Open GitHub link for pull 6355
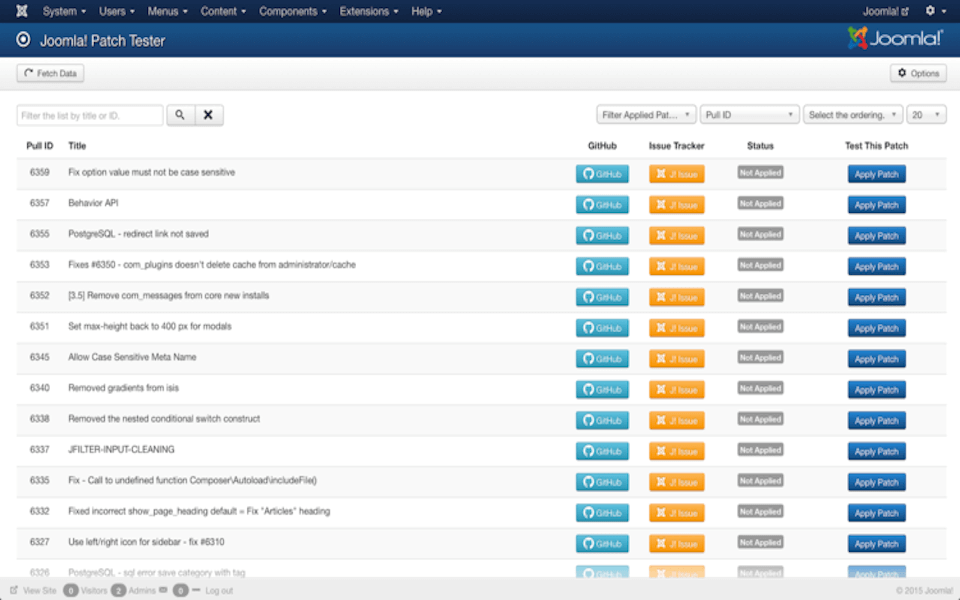 602,236
